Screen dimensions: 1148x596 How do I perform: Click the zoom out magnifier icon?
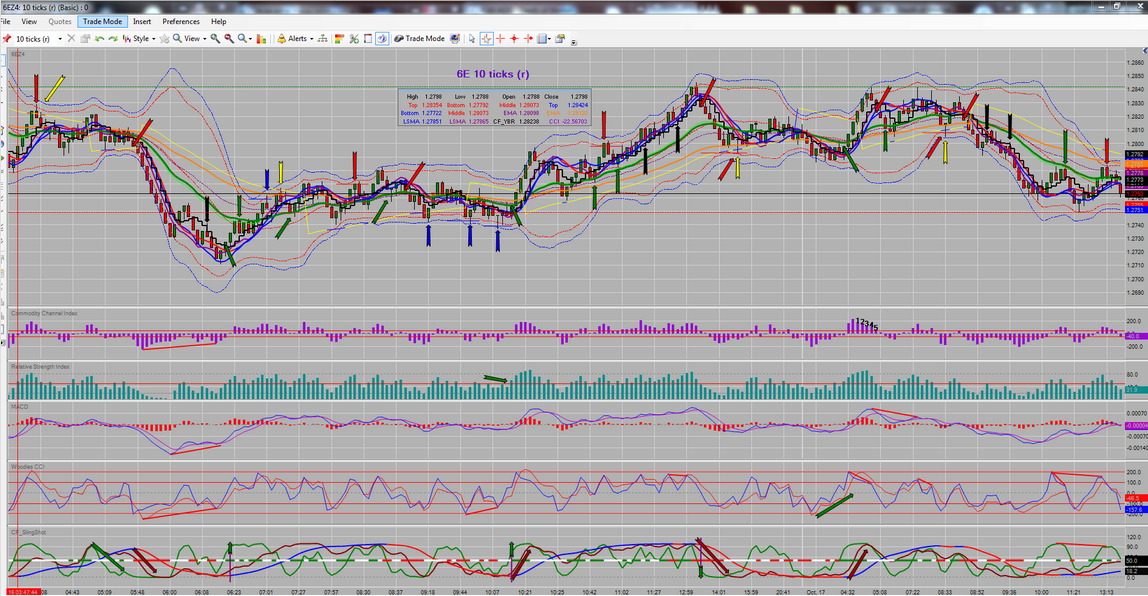(x=229, y=39)
